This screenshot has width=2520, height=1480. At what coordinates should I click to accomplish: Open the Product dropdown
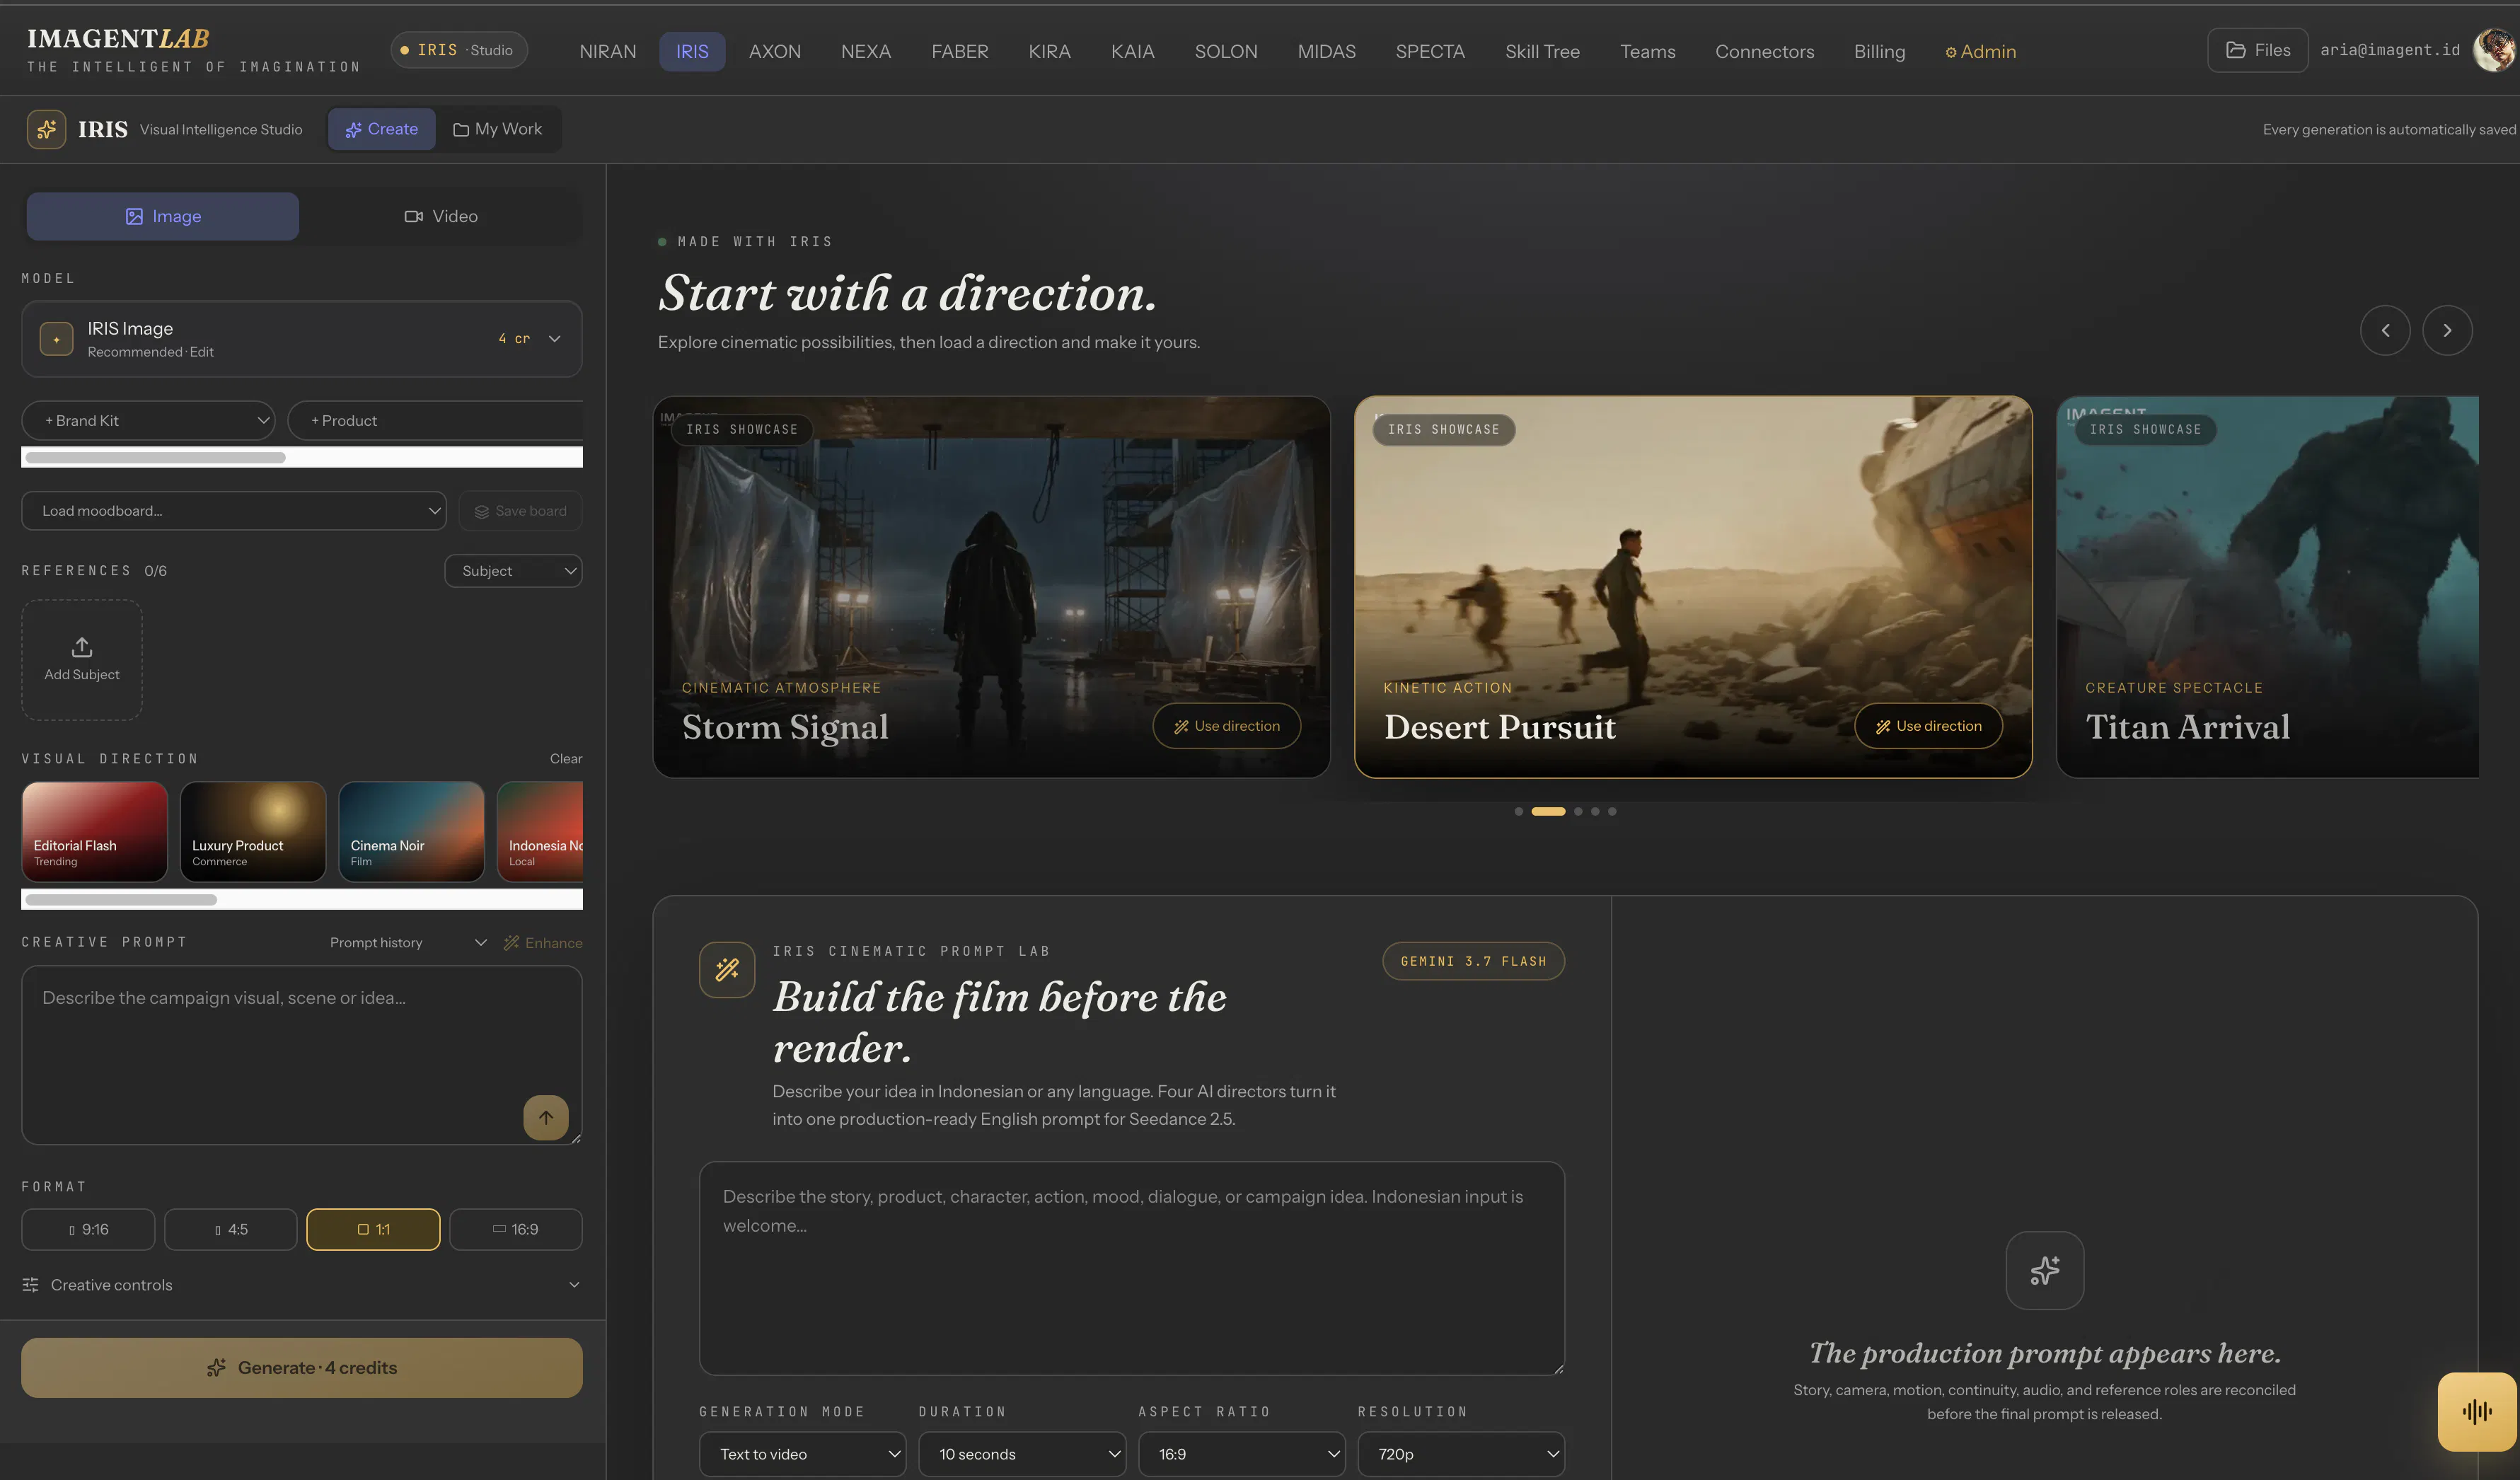[435, 421]
